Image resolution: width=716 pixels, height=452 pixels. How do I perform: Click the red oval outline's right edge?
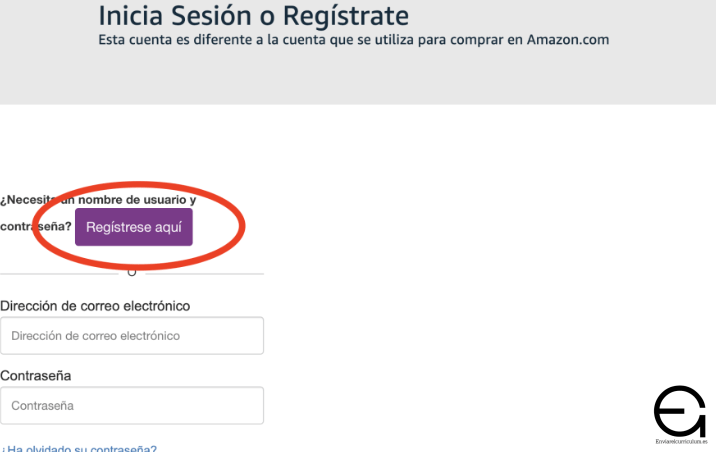243,224
